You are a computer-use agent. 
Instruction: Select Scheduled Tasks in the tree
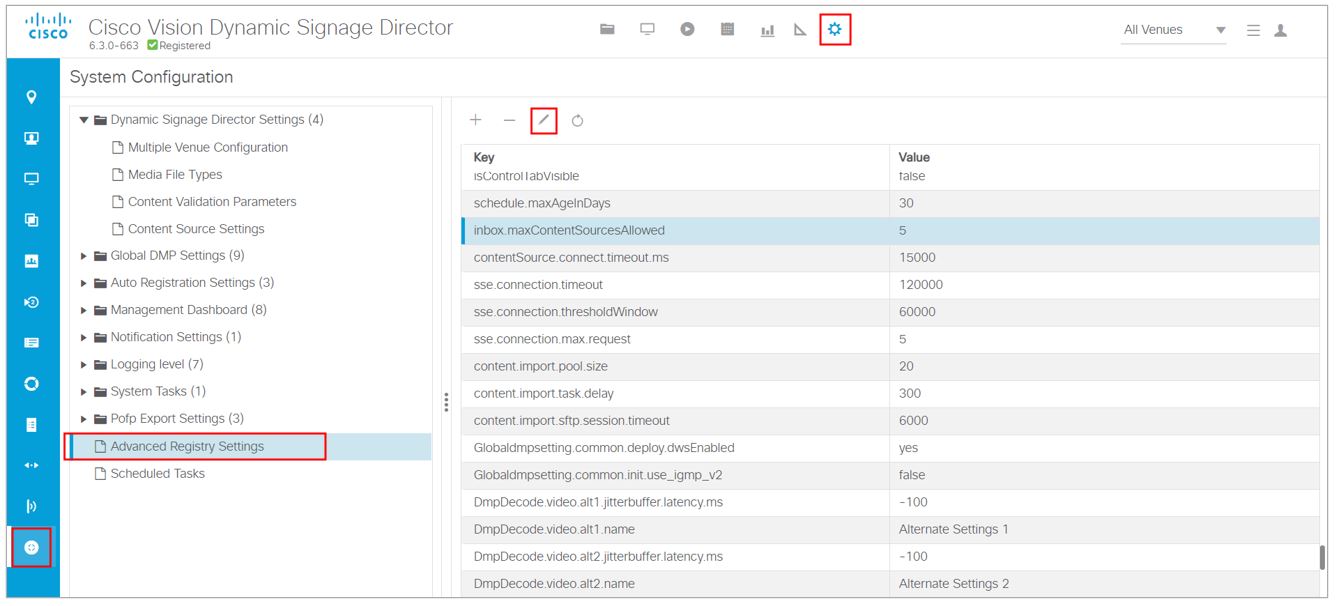157,474
